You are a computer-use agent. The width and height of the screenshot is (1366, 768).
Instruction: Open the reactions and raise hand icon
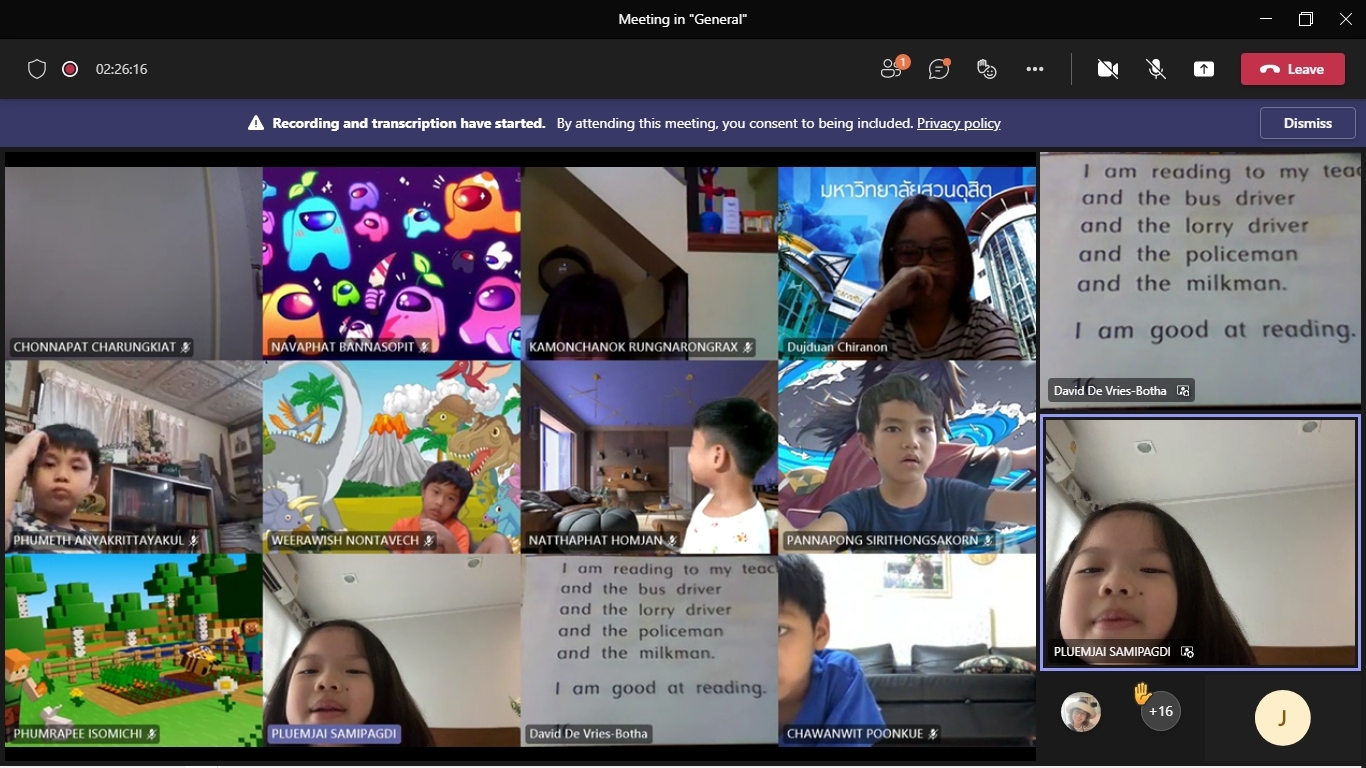[x=986, y=69]
